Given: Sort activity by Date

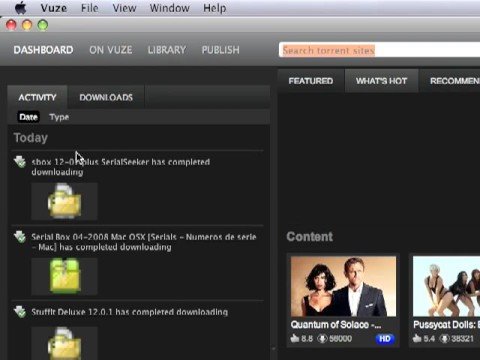Looking at the screenshot, I should click(x=28, y=117).
